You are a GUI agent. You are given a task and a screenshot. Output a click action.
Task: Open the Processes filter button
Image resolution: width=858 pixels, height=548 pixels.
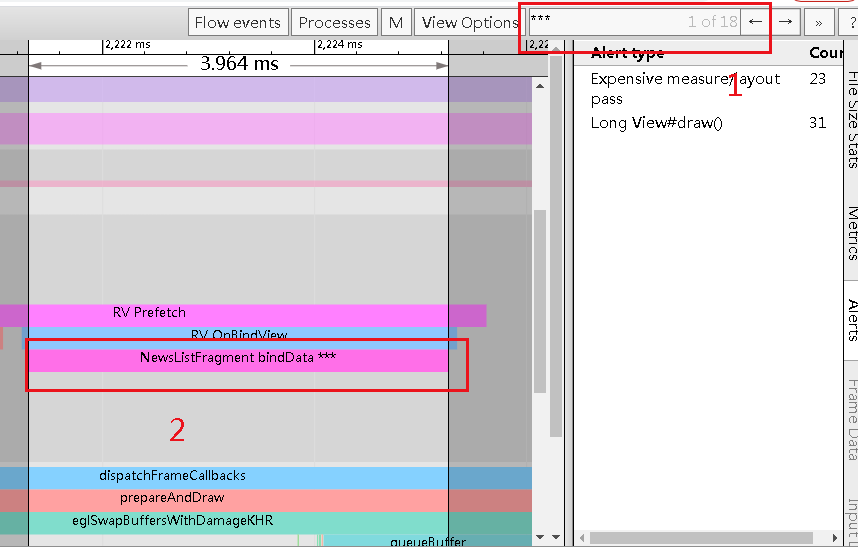(334, 22)
